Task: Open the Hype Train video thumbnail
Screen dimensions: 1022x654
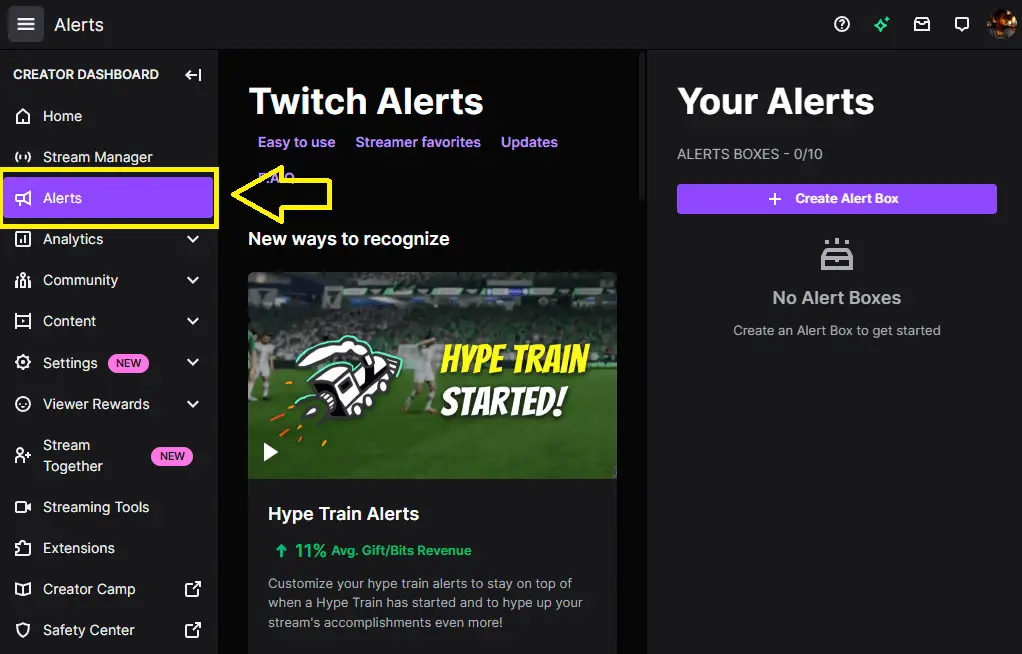Action: (x=432, y=376)
